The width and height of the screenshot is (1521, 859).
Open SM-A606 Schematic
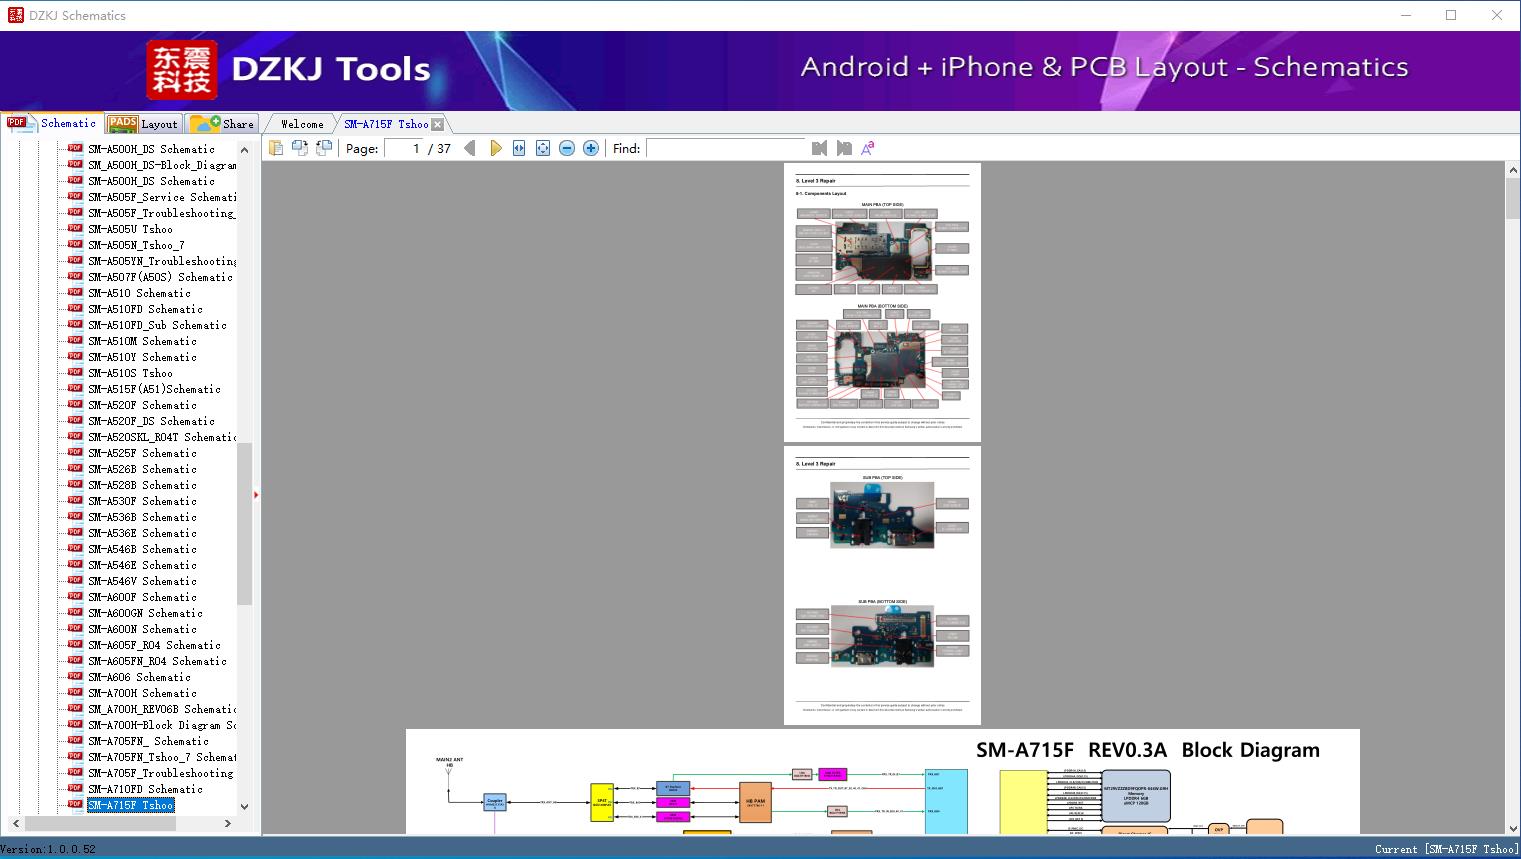point(139,677)
